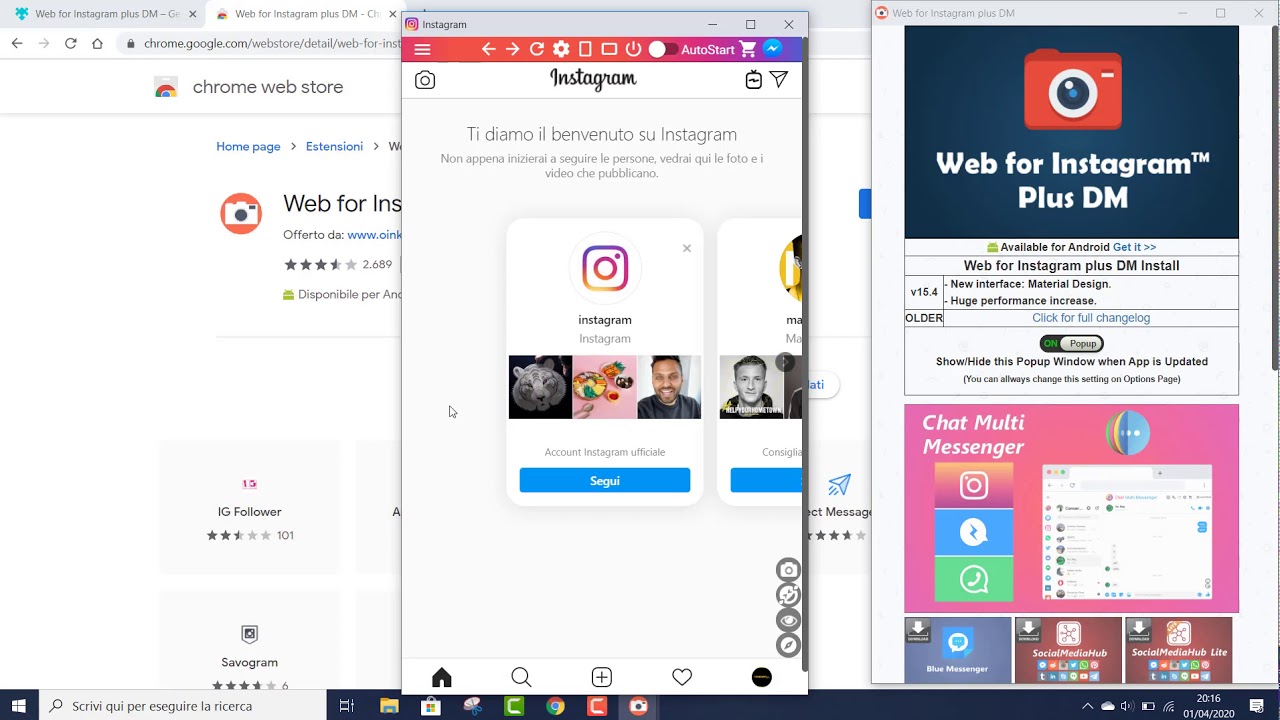Switch to portrait phone layout icon
The height and width of the screenshot is (720, 1280).
click(x=586, y=50)
